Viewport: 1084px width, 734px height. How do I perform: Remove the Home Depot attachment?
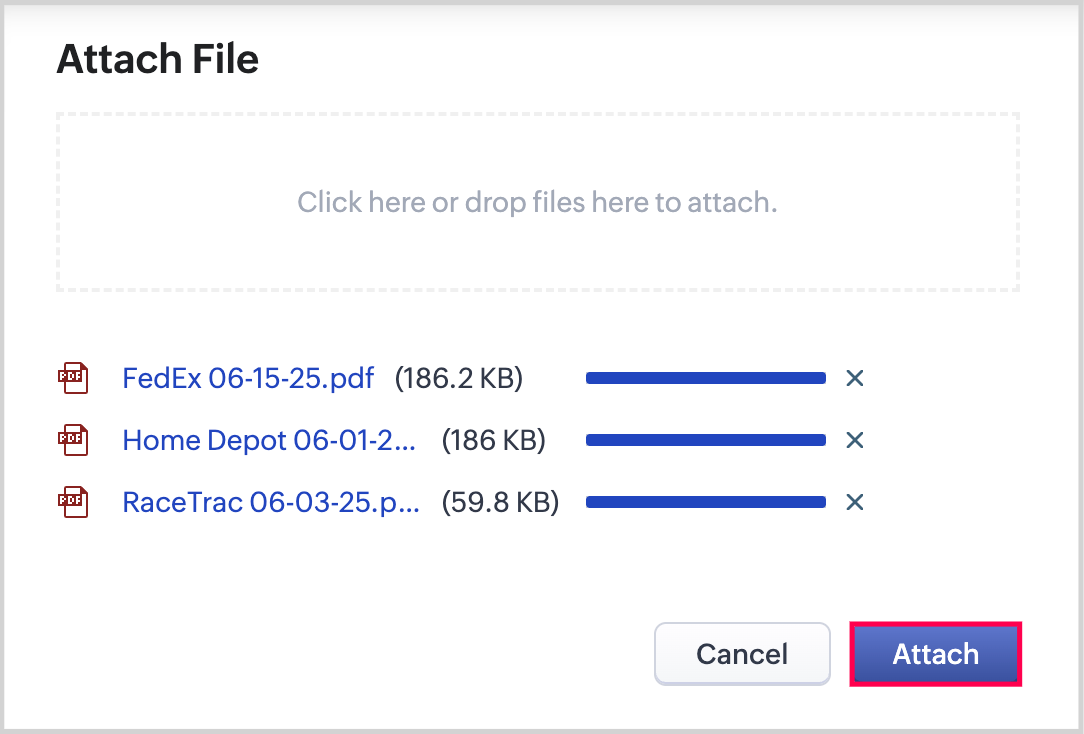[x=854, y=440]
